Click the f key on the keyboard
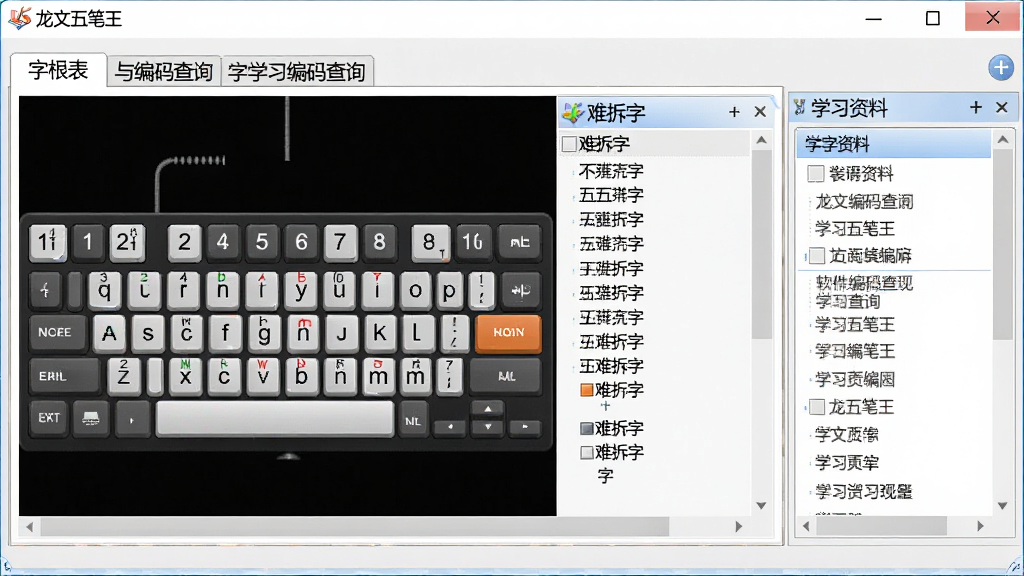This screenshot has width=1024, height=576. click(225, 333)
